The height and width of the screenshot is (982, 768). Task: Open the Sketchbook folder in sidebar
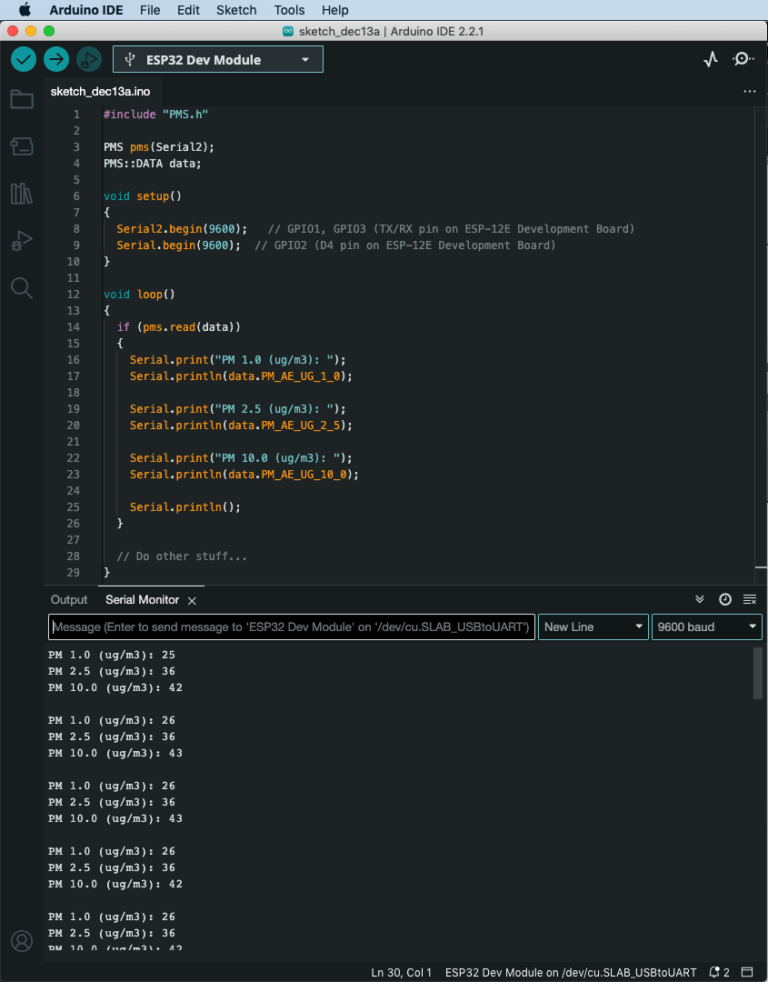(21, 99)
